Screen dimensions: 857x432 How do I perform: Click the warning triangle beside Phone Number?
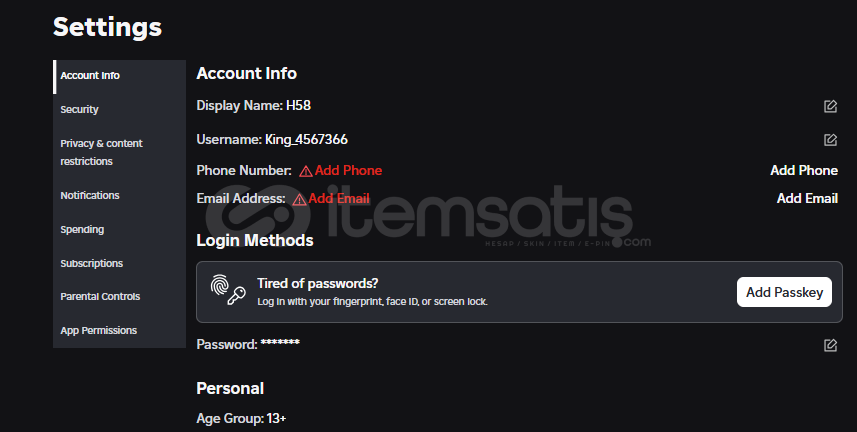pos(306,171)
